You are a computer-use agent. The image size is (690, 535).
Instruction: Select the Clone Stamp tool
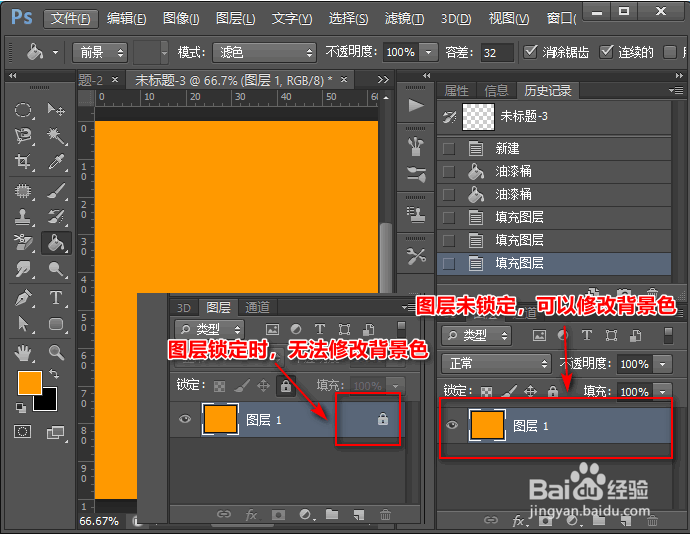23,216
